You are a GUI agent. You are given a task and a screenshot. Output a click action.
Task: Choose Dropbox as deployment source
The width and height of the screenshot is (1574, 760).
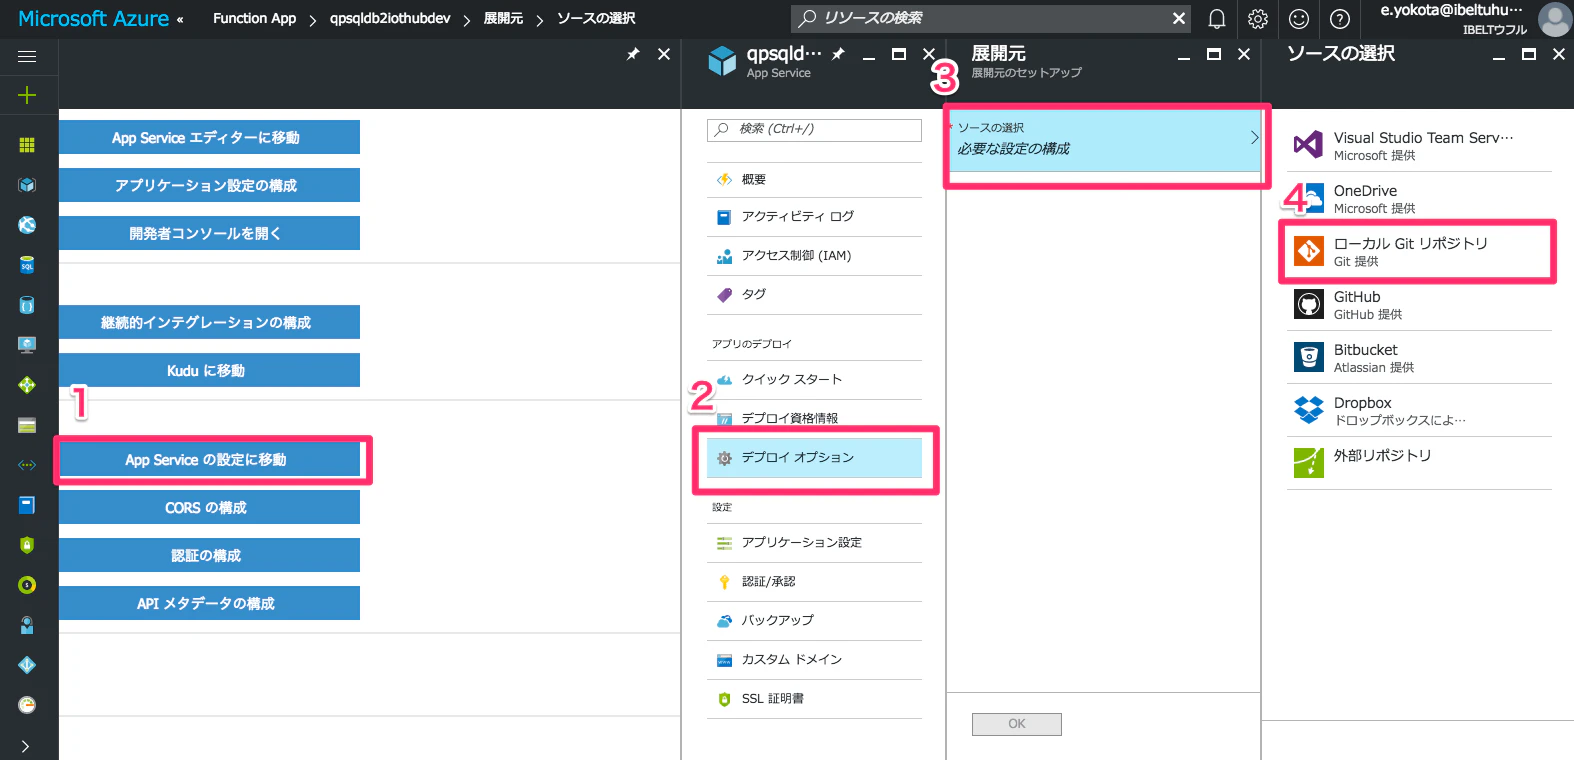click(x=1420, y=411)
